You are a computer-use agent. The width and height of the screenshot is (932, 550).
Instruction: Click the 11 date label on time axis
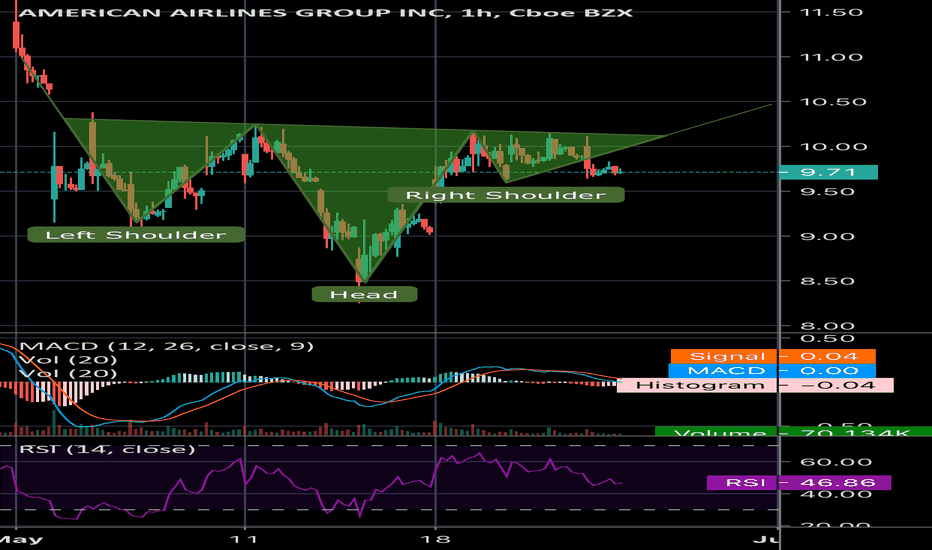(x=244, y=539)
